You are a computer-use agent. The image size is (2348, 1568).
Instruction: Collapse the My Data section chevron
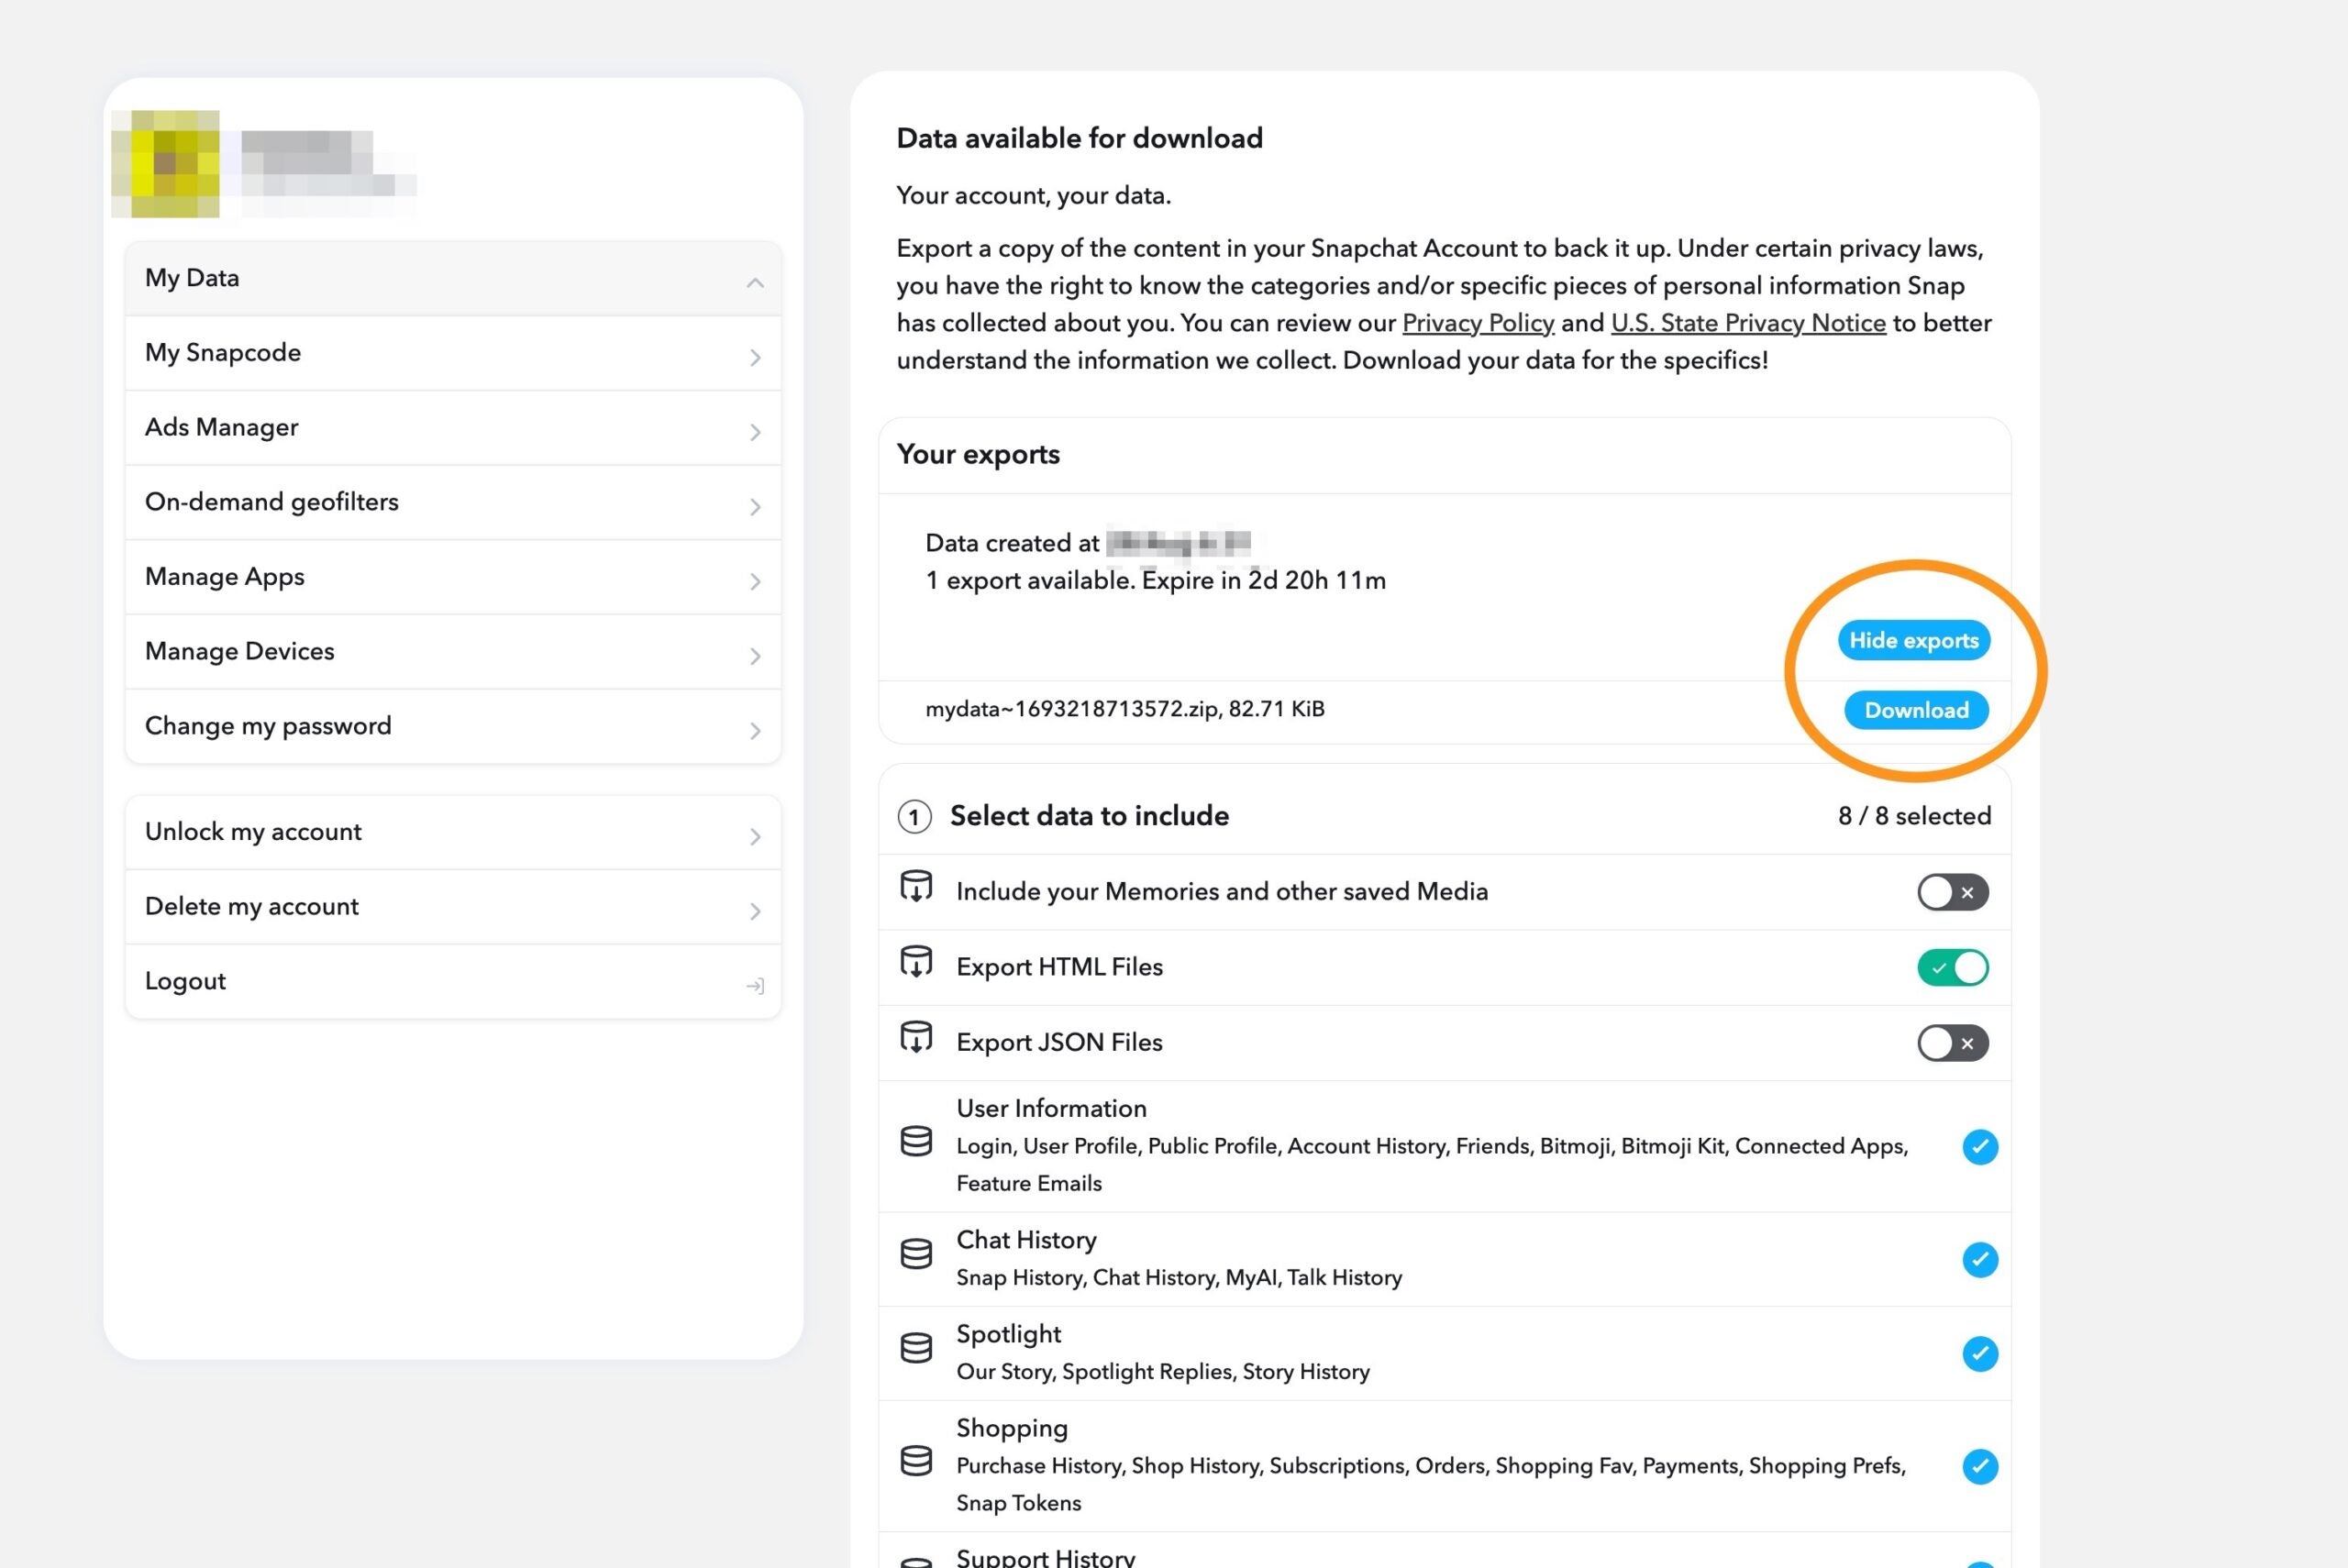(755, 283)
